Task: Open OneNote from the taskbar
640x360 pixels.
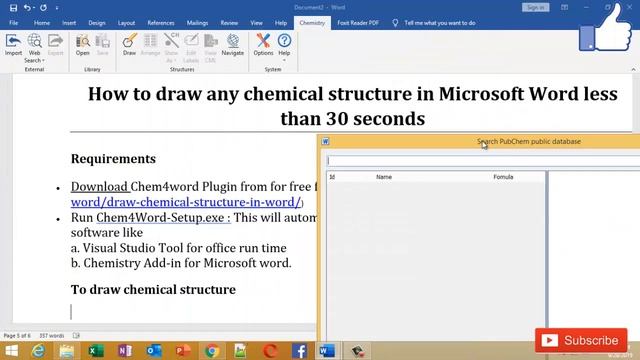Action: 125,351
